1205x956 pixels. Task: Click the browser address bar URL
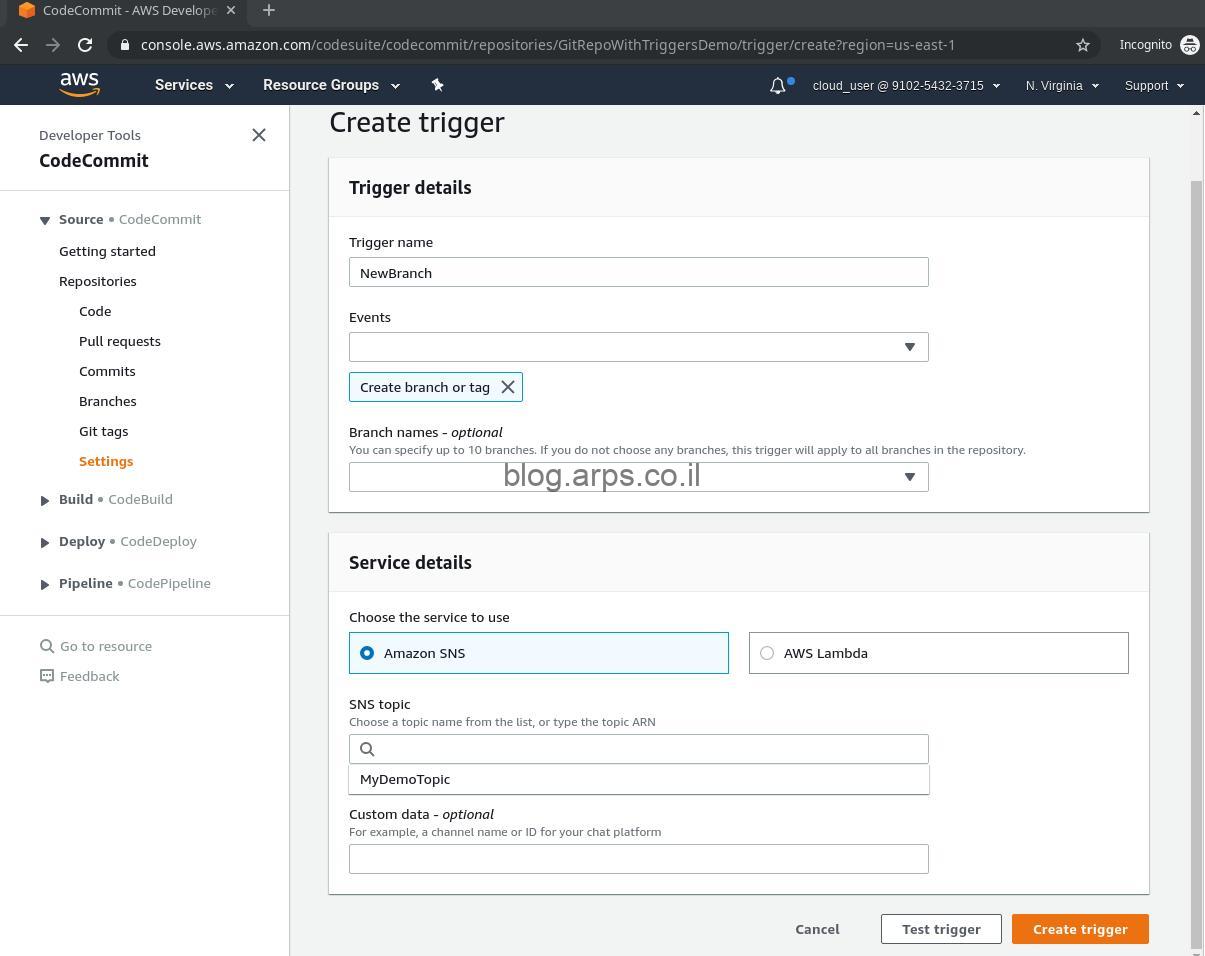[548, 45]
